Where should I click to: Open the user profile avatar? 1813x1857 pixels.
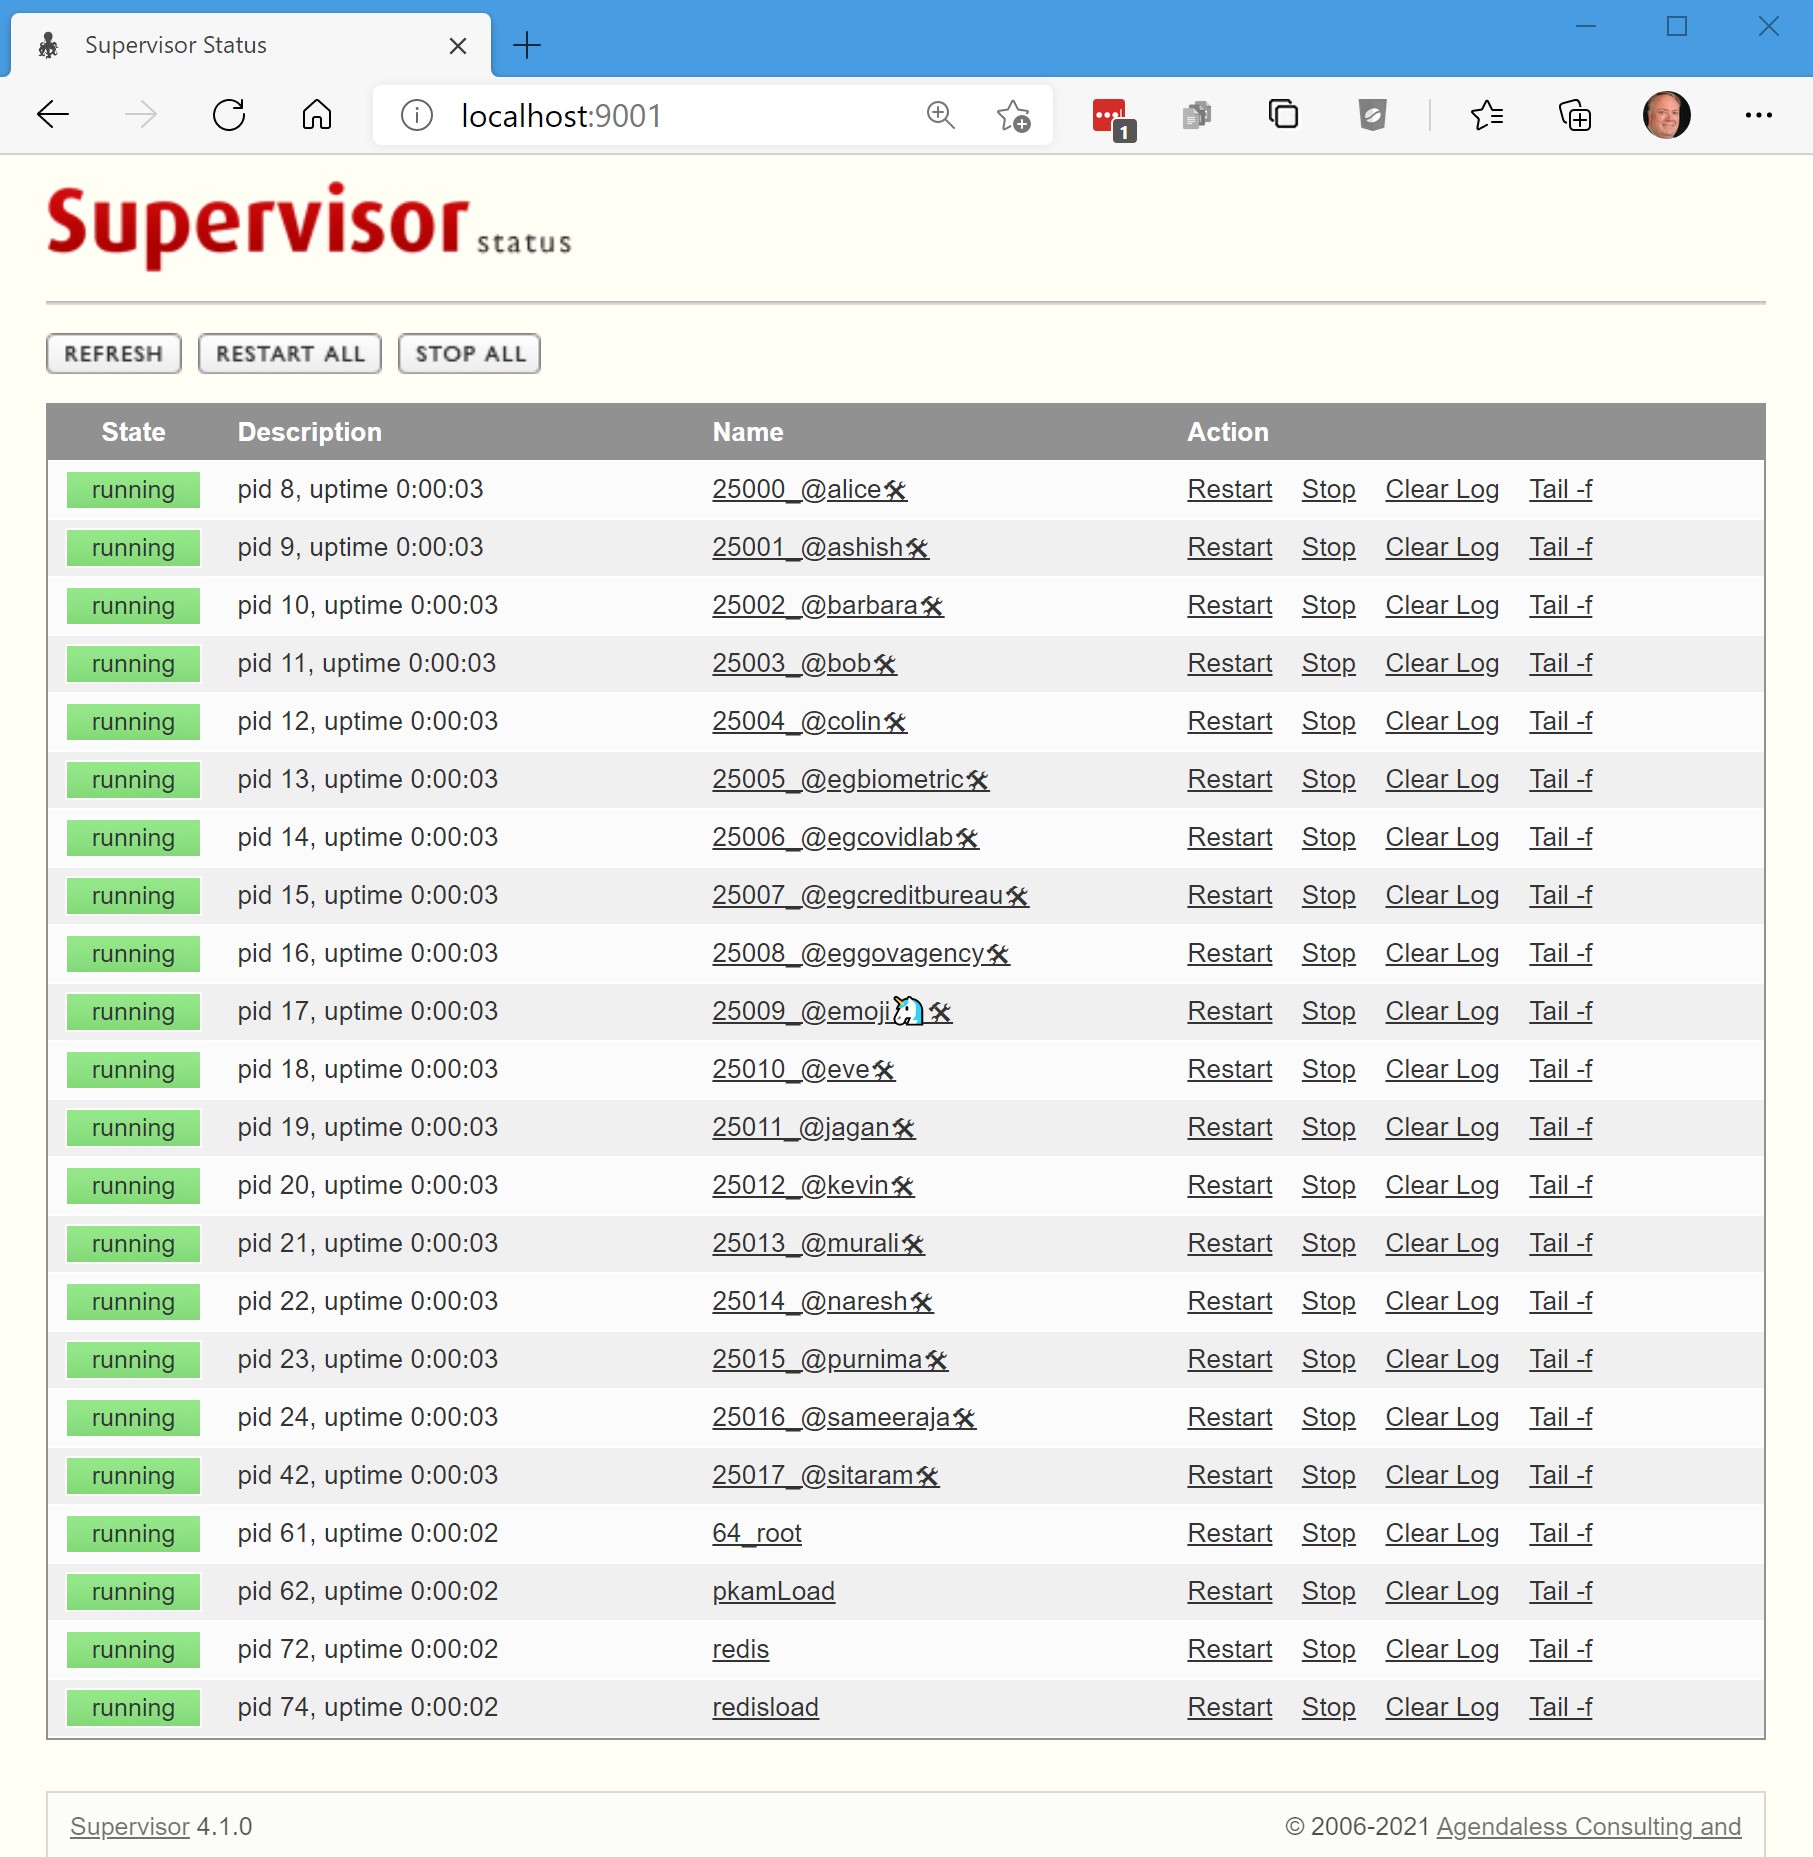[1667, 115]
